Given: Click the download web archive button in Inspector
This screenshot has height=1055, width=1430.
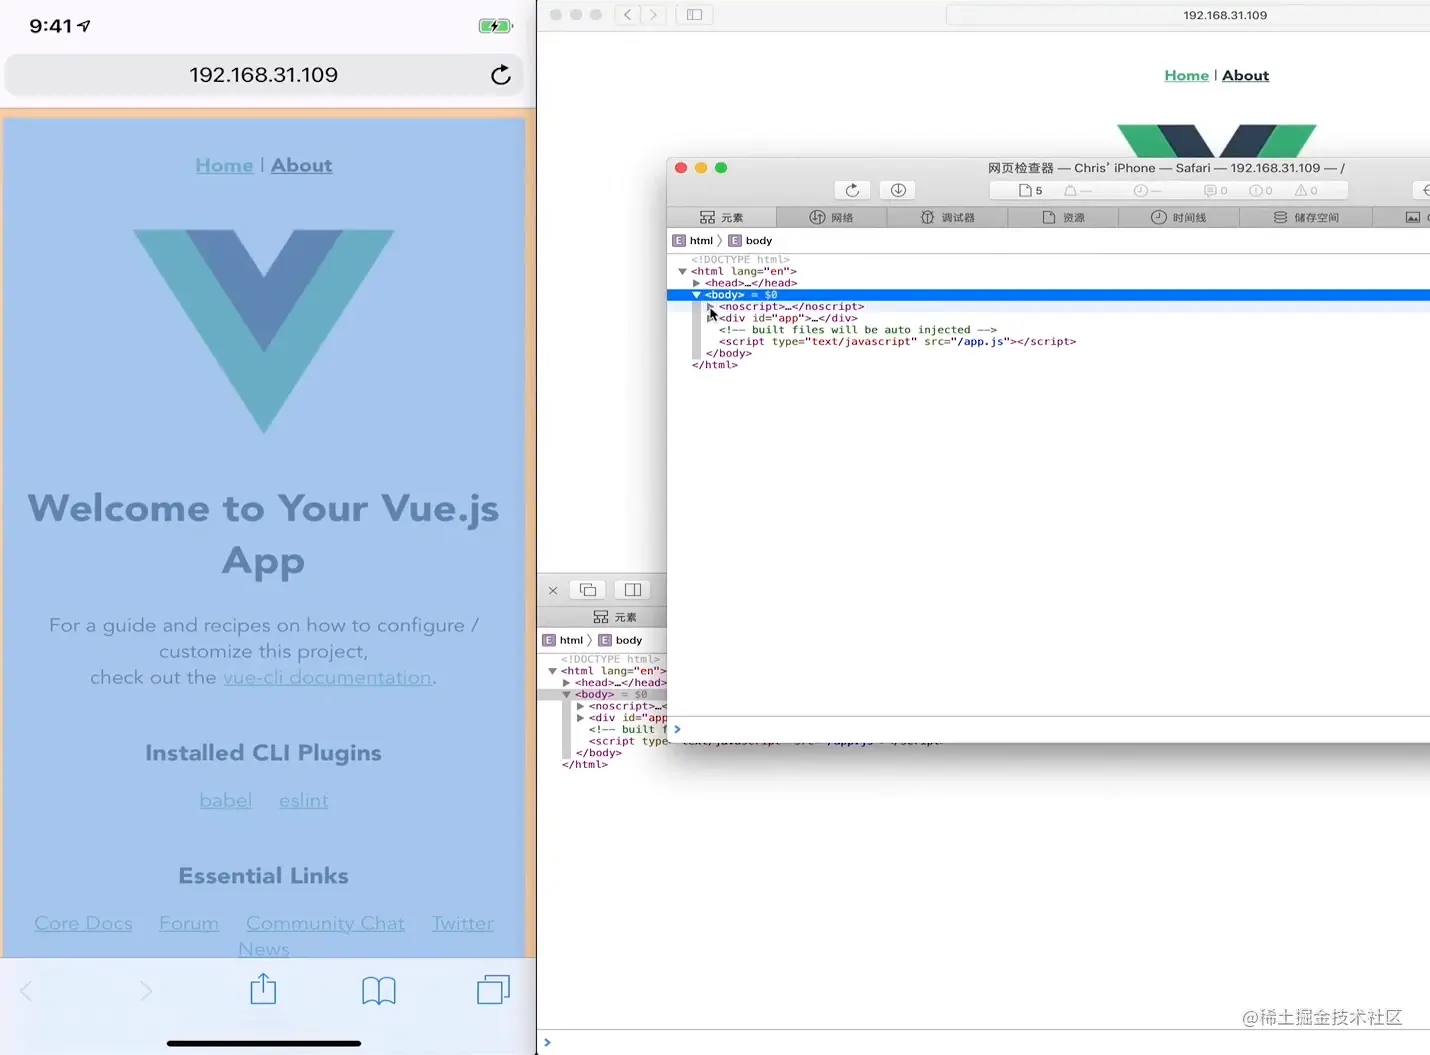Looking at the screenshot, I should pos(898,190).
